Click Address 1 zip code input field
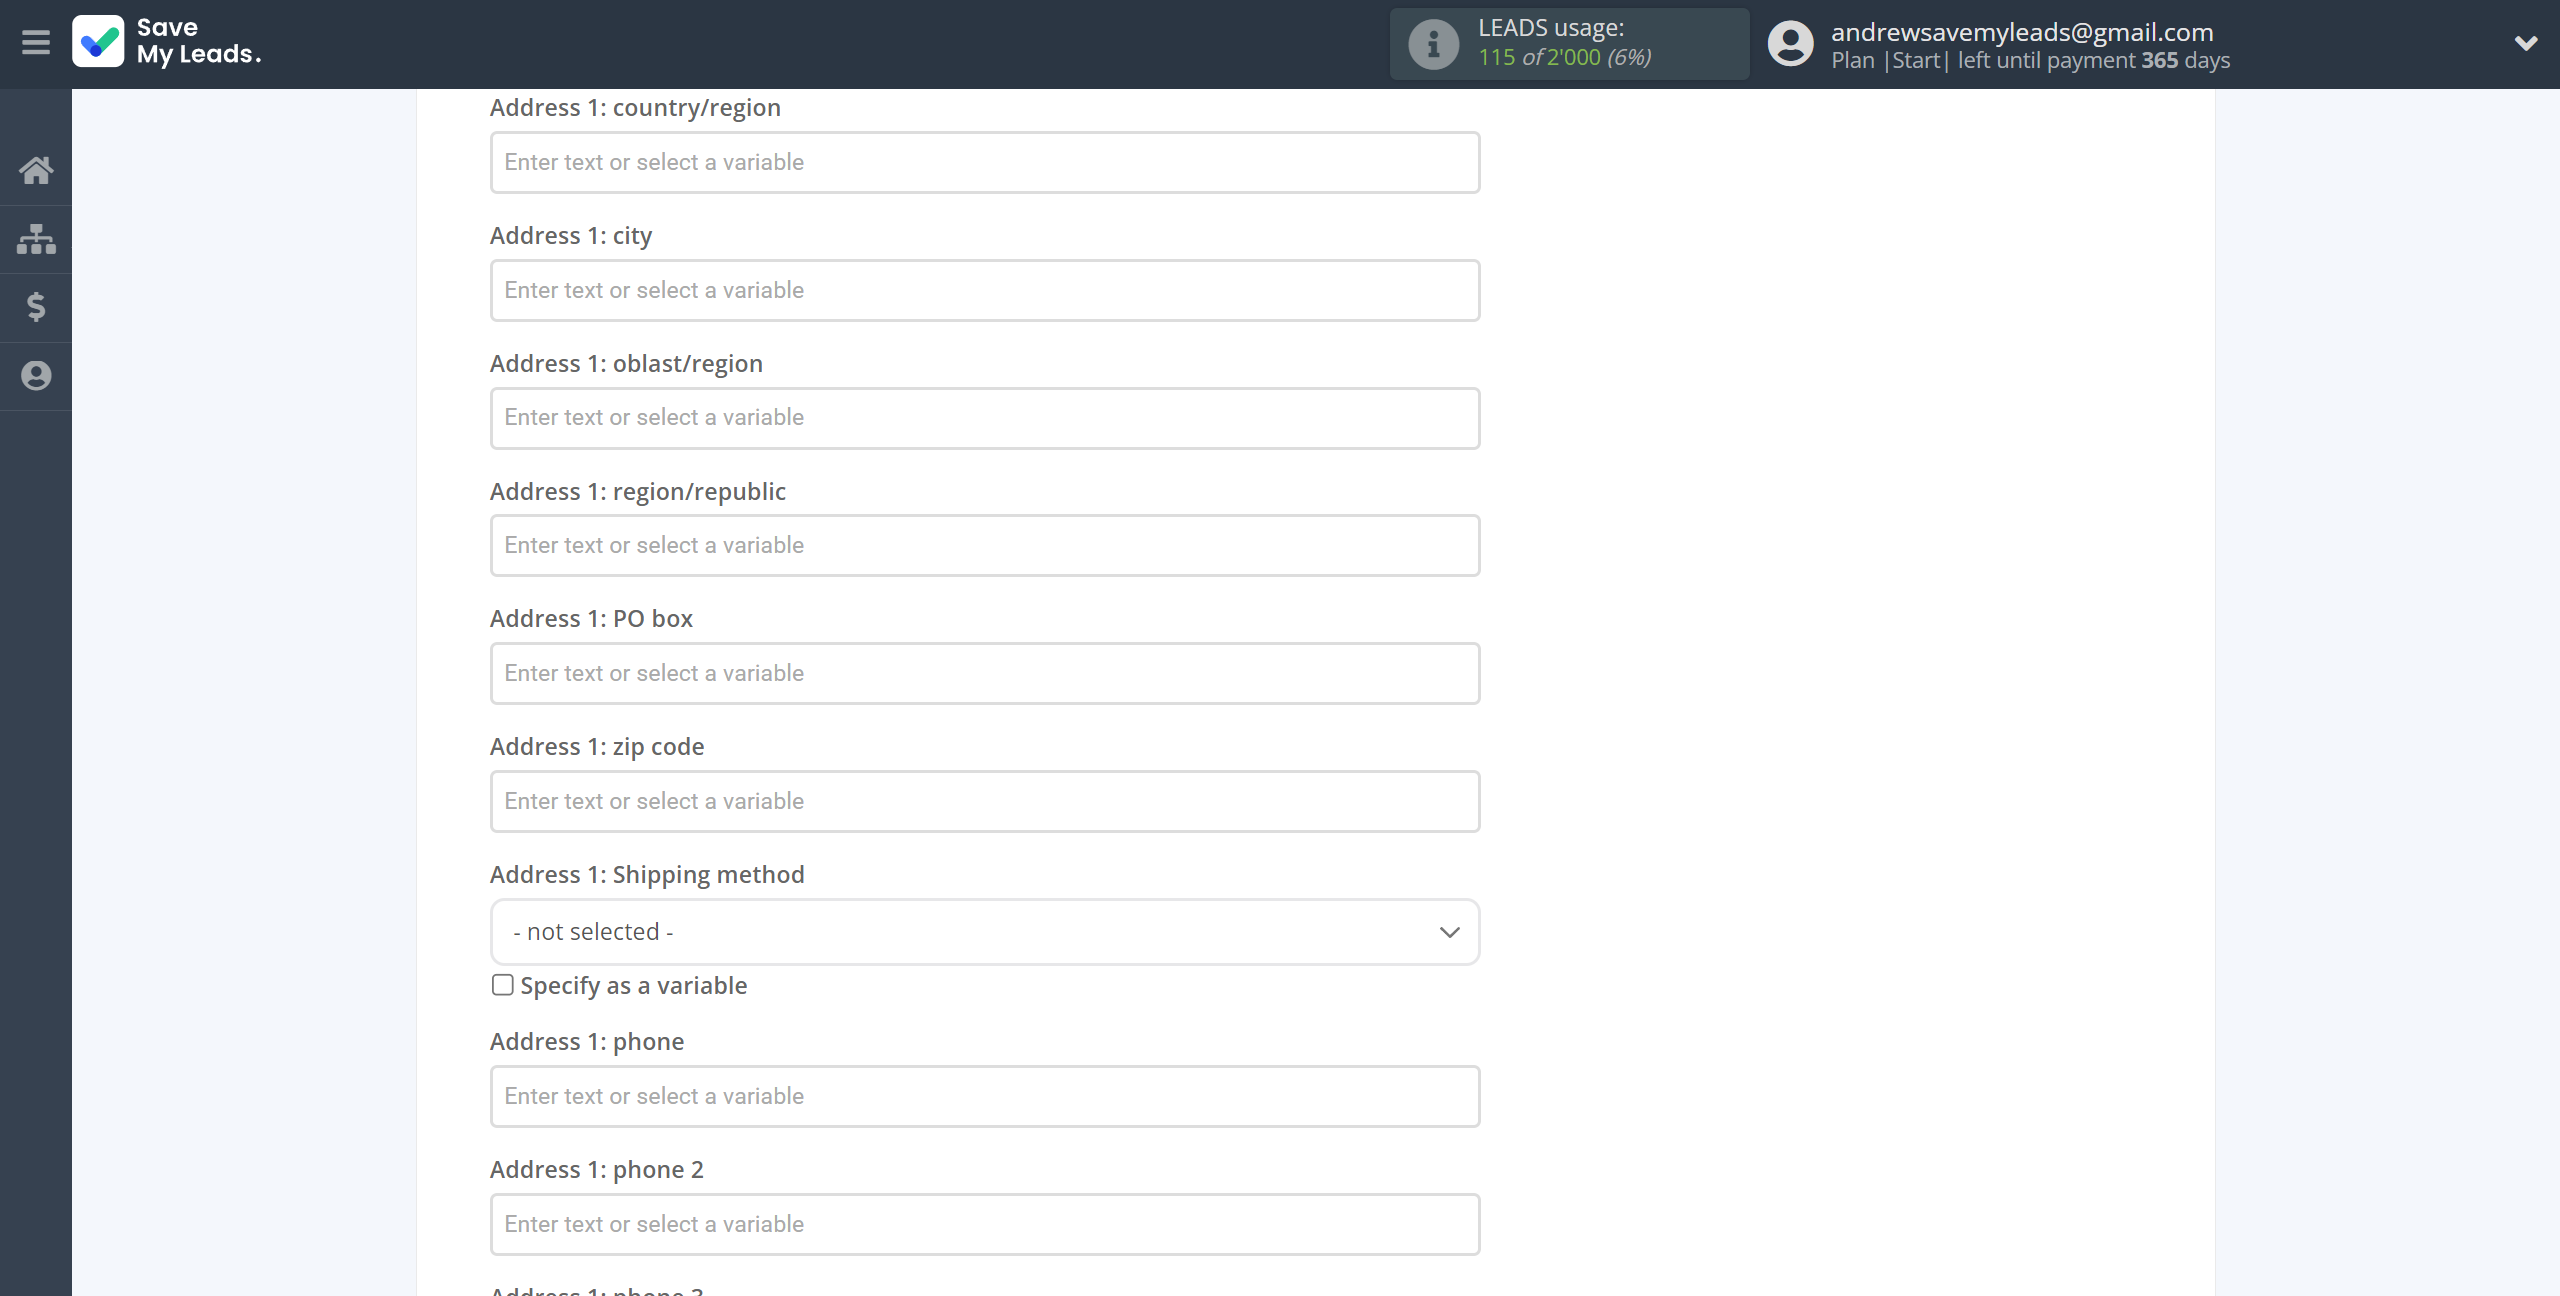The width and height of the screenshot is (2560, 1296). (x=985, y=800)
